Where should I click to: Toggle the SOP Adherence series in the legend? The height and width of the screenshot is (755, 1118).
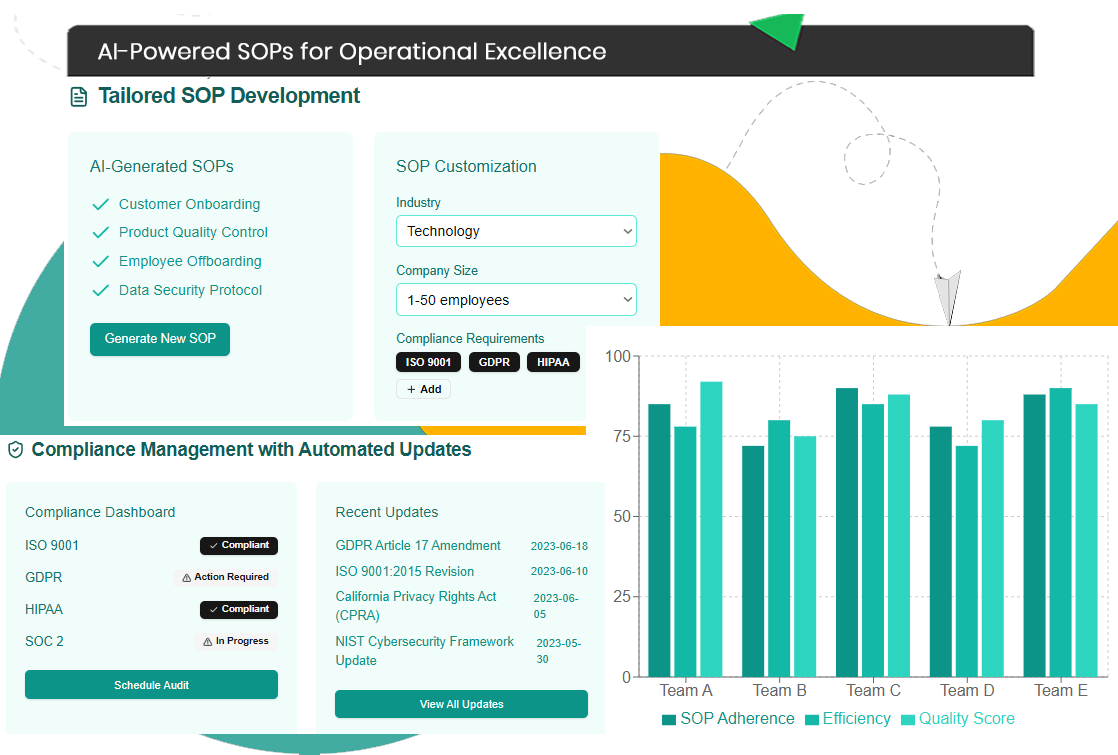(x=728, y=719)
